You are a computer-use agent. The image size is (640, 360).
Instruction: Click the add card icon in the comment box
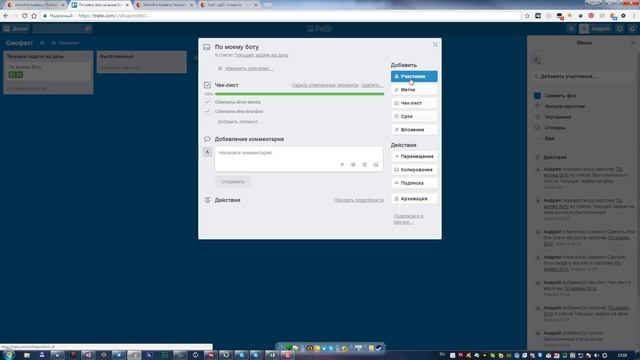click(376, 164)
